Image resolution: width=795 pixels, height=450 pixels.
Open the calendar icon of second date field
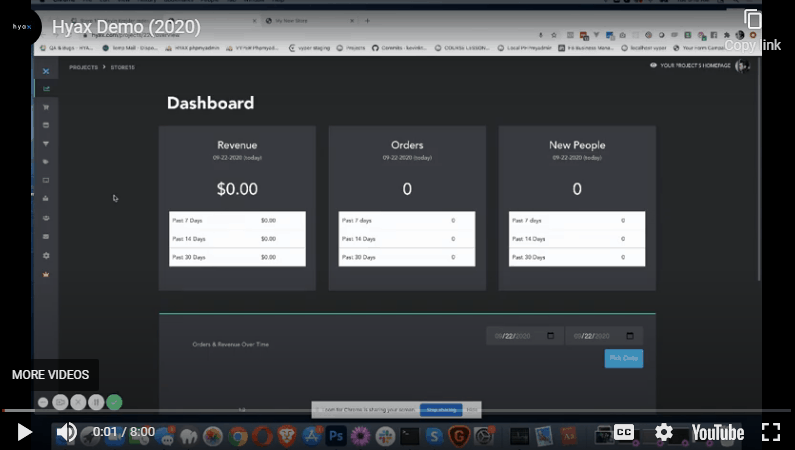(x=630, y=335)
